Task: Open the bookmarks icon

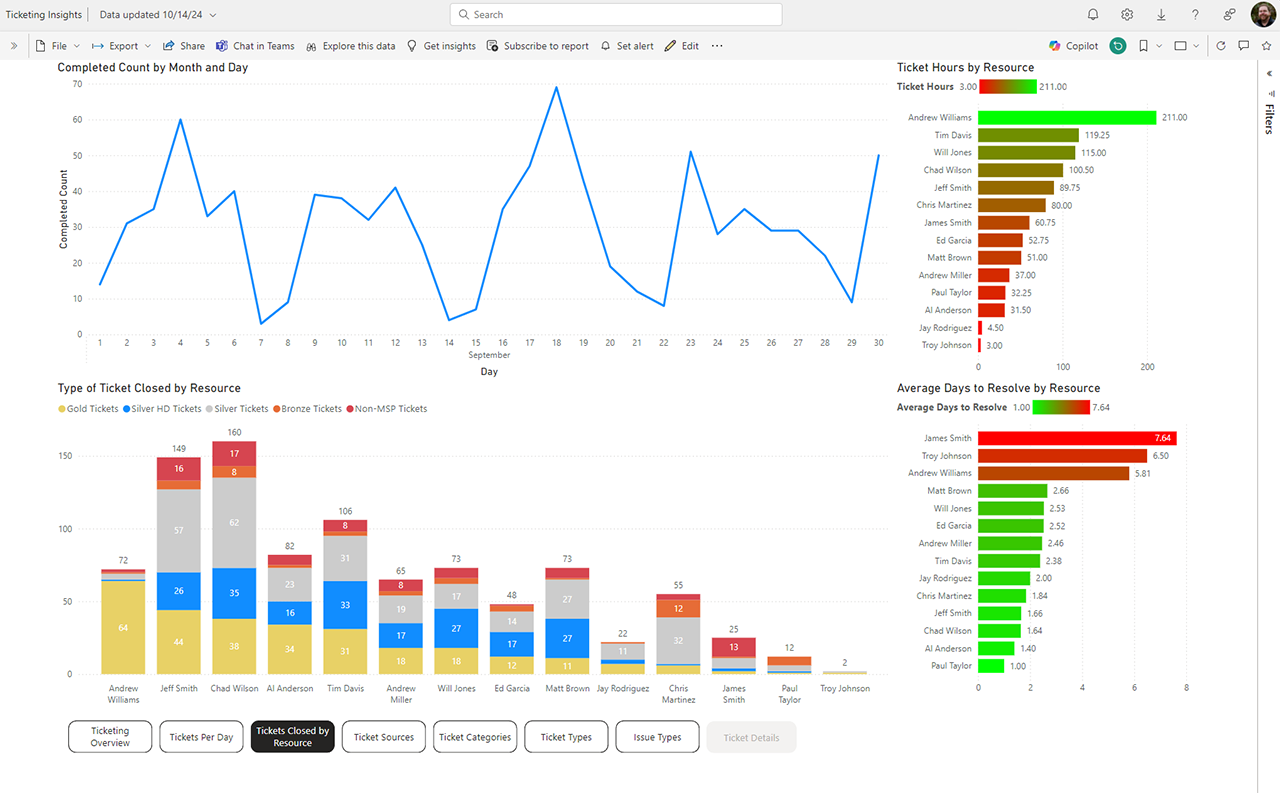Action: 1143,46
